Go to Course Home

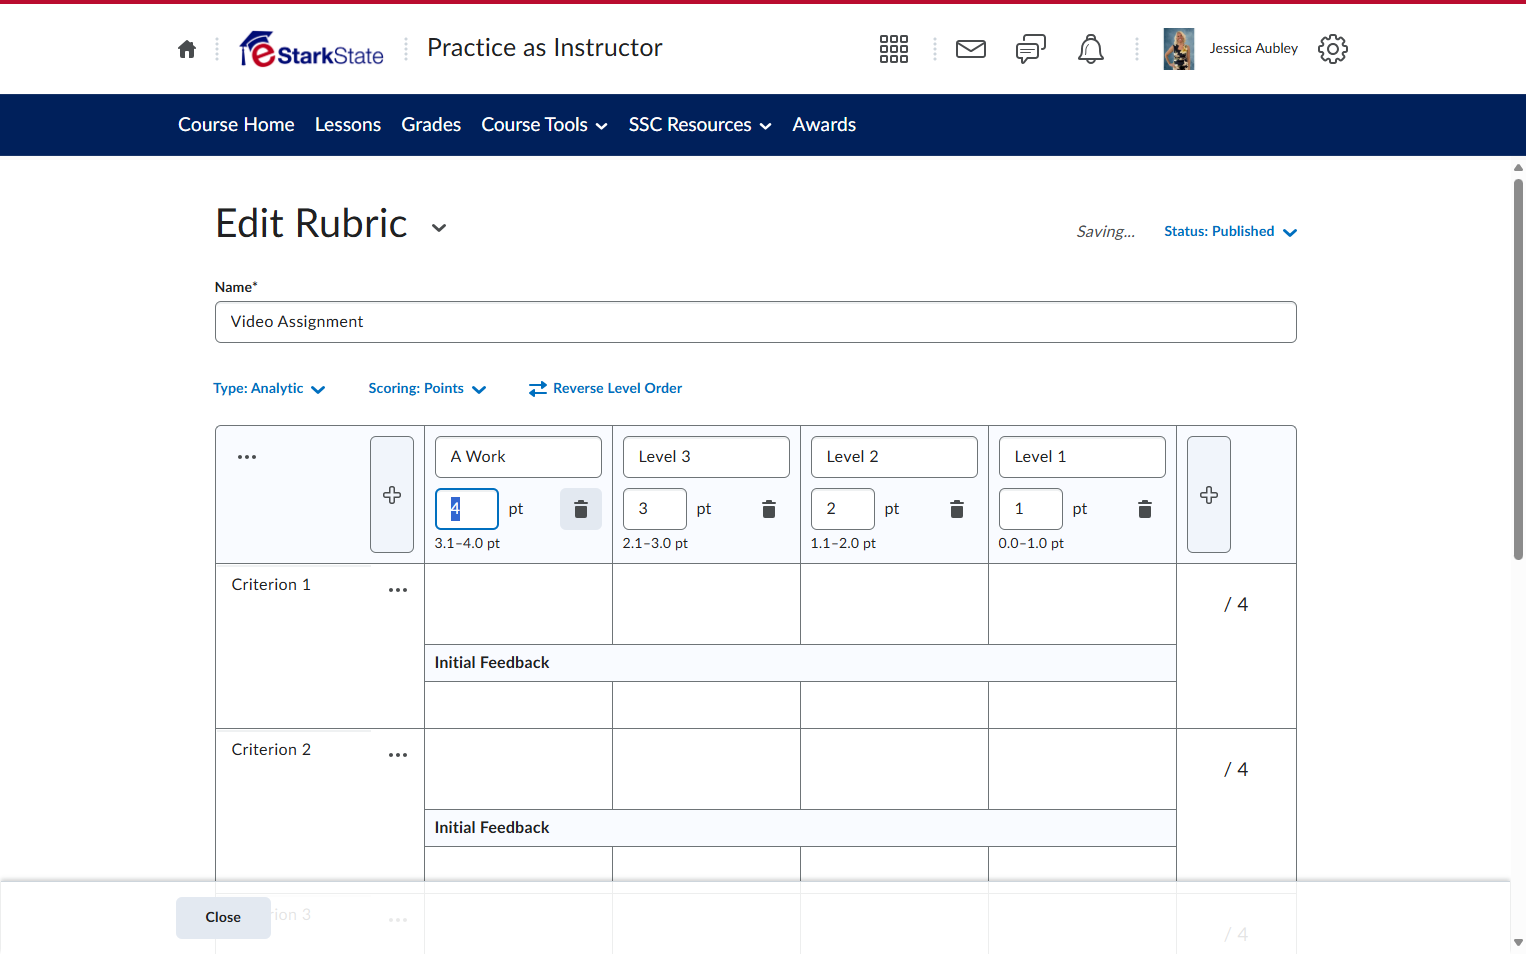click(236, 125)
